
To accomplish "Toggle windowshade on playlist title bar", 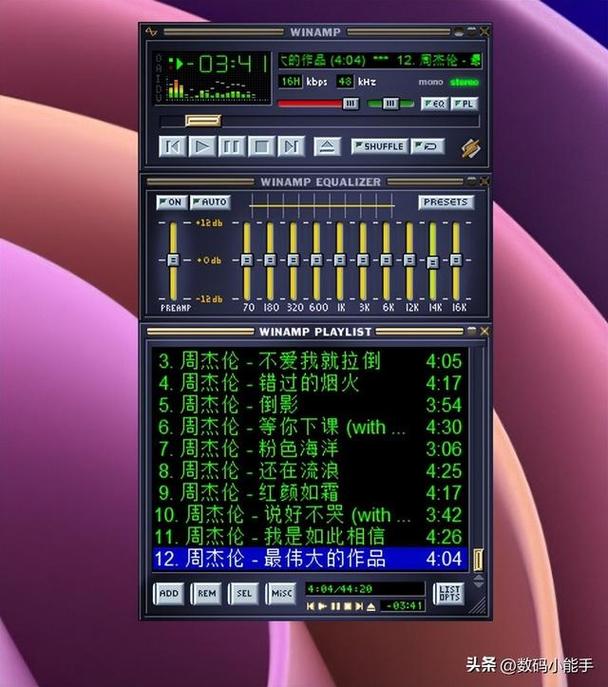I will [471, 331].
